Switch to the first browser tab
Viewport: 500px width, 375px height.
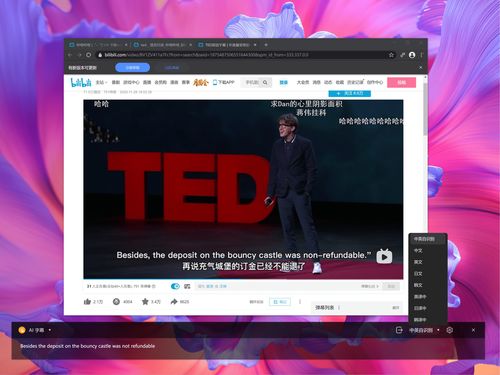pos(97,45)
